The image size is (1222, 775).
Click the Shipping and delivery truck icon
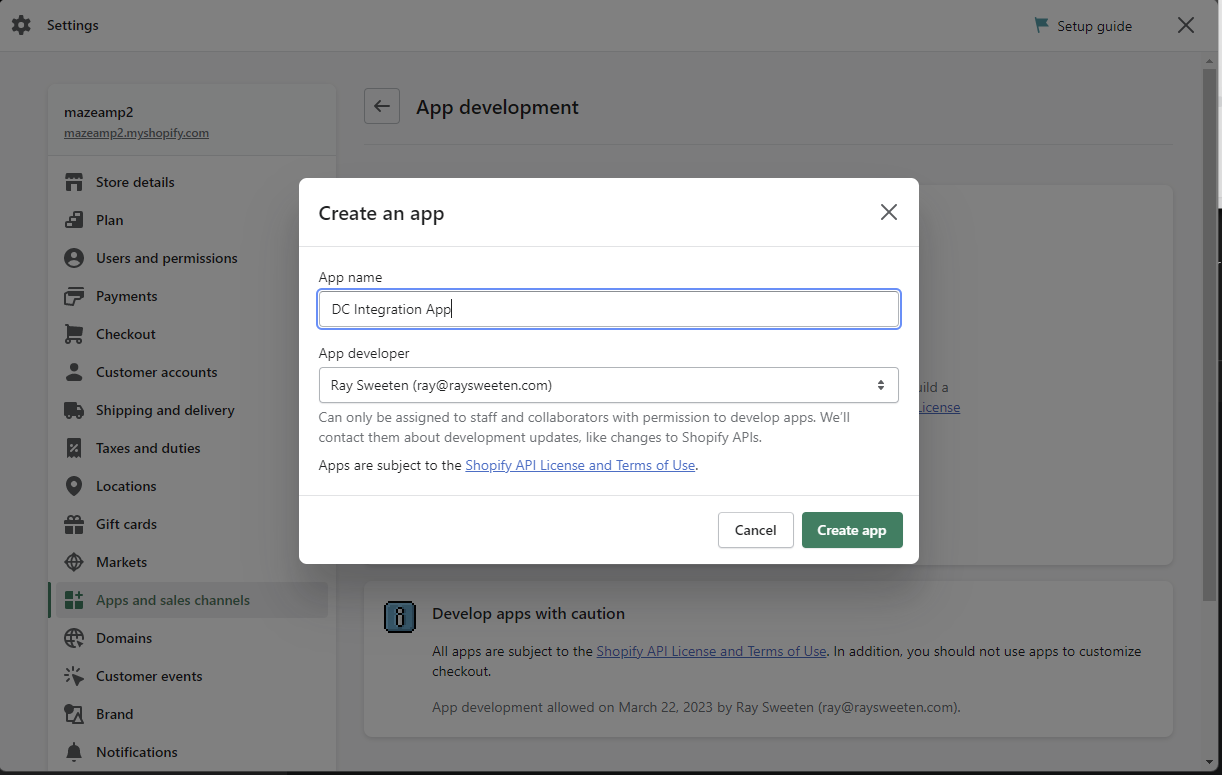pos(73,410)
